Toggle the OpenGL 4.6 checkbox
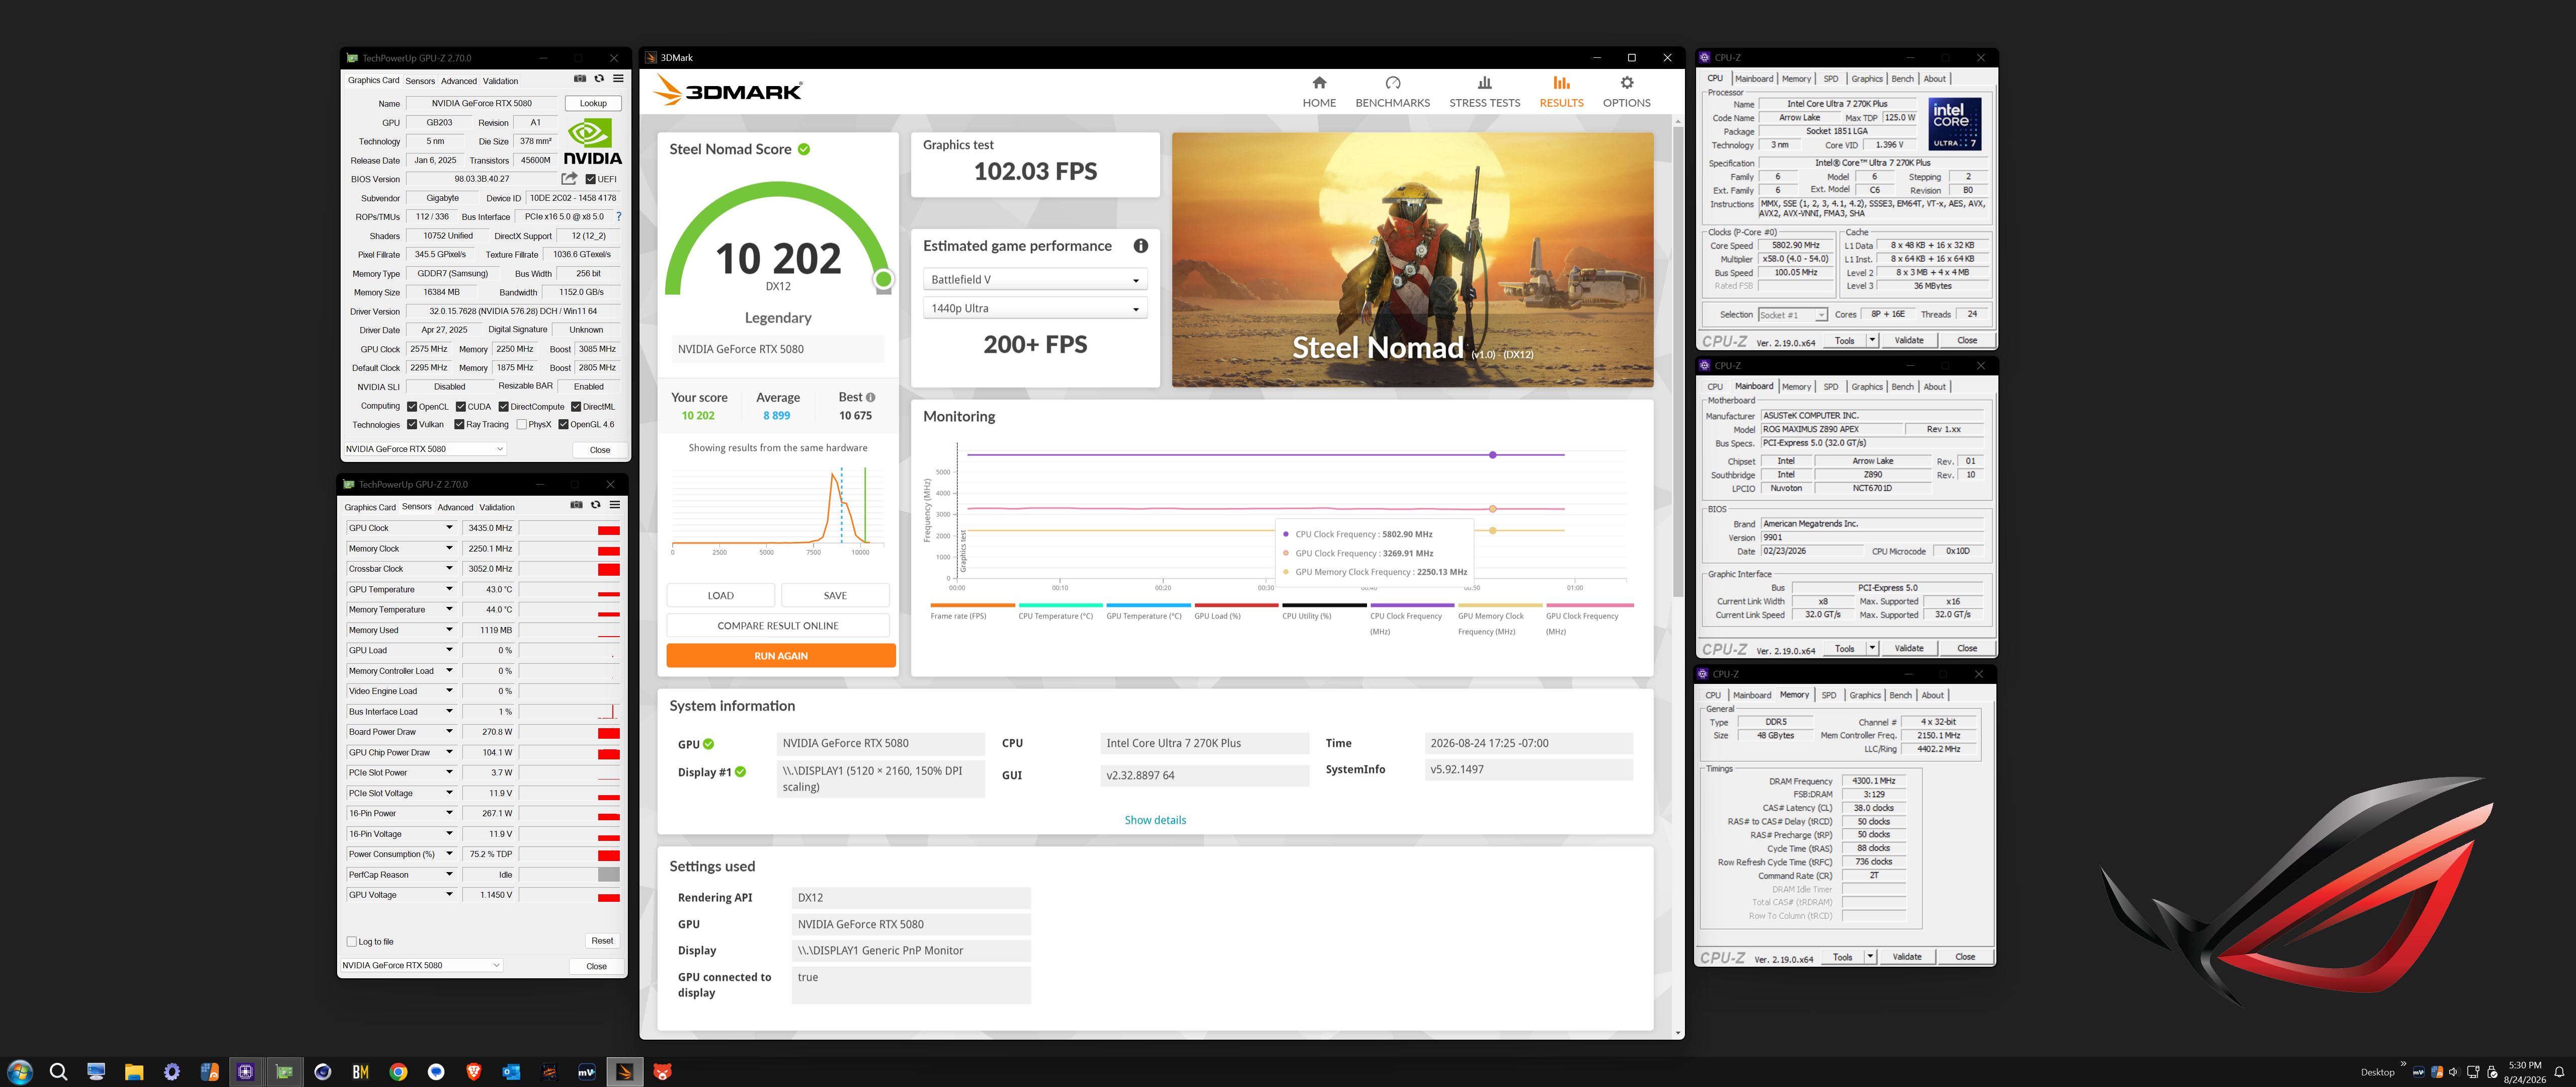The width and height of the screenshot is (2576, 1087). tap(564, 425)
